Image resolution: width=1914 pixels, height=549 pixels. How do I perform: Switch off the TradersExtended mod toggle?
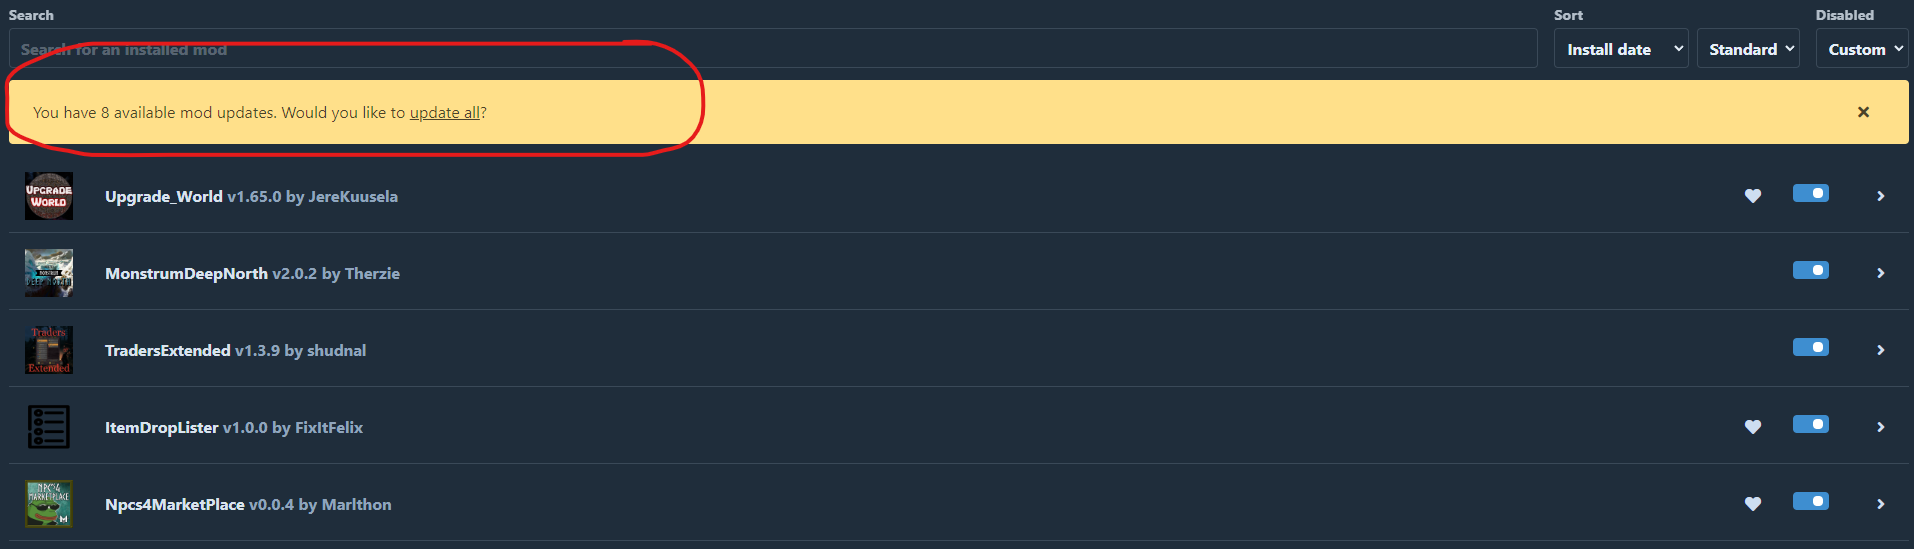coord(1811,347)
